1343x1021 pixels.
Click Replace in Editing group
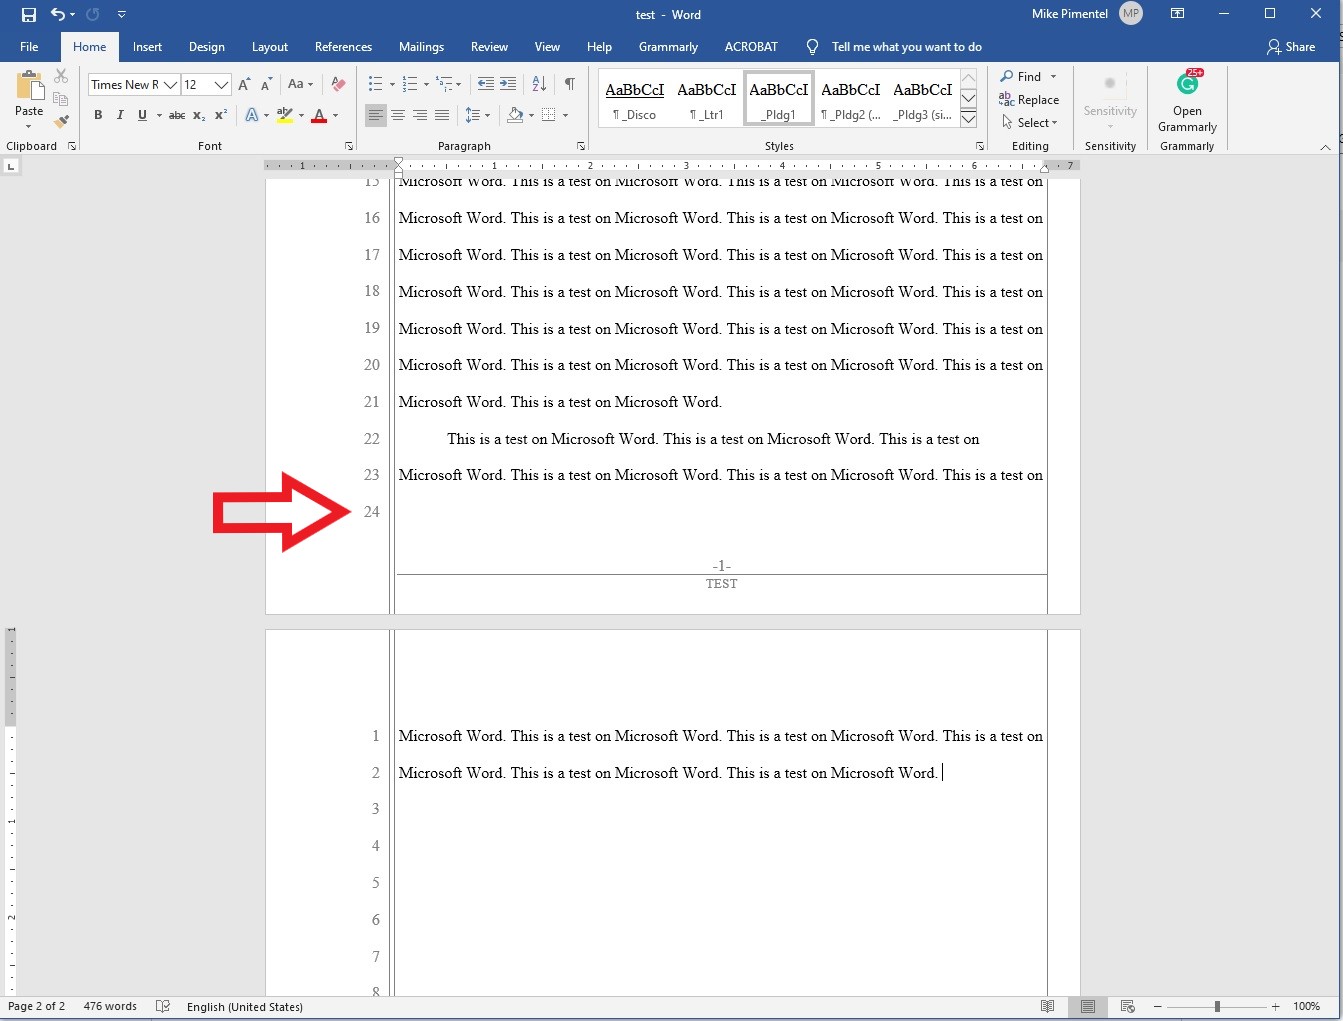tap(1029, 99)
